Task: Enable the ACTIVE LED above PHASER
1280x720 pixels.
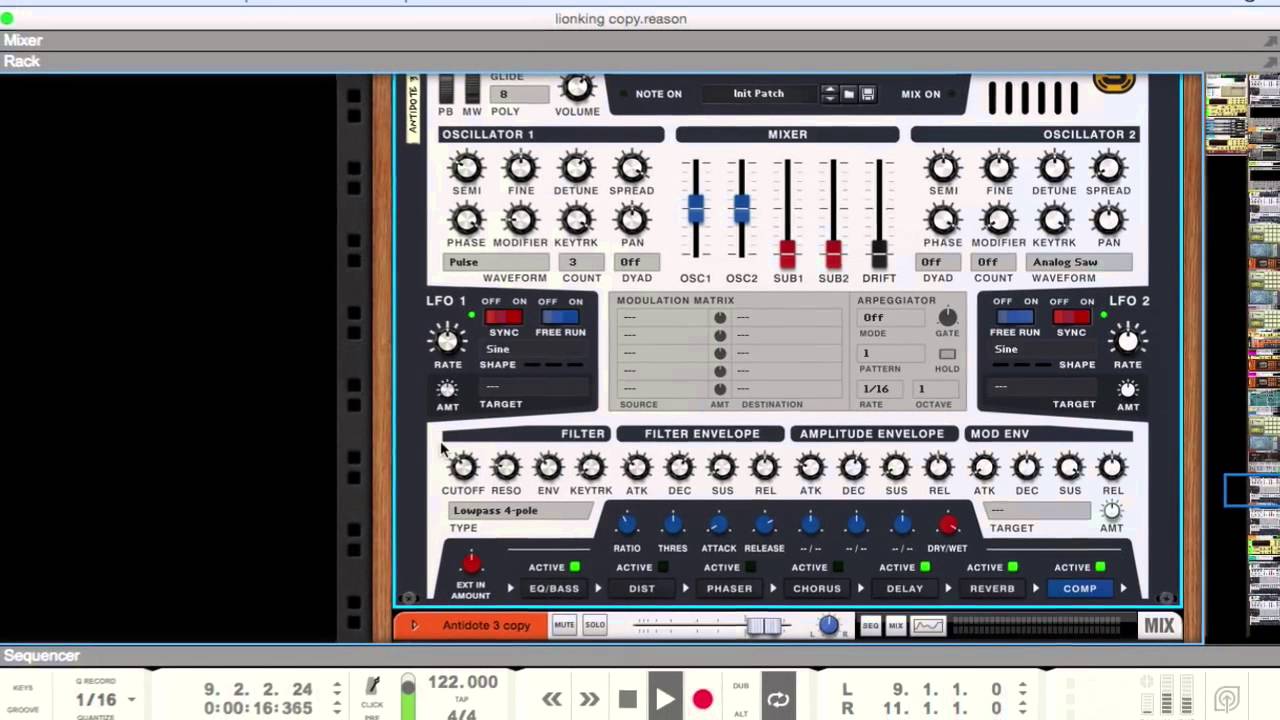Action: 751,567
